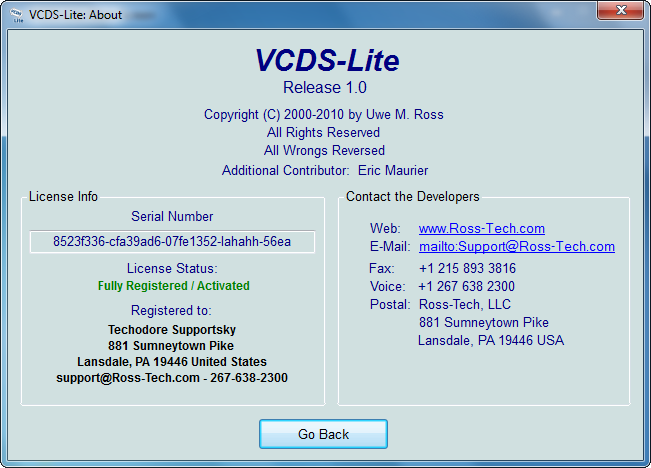Click the License Status: label
The height and width of the screenshot is (468, 651).
(x=172, y=269)
